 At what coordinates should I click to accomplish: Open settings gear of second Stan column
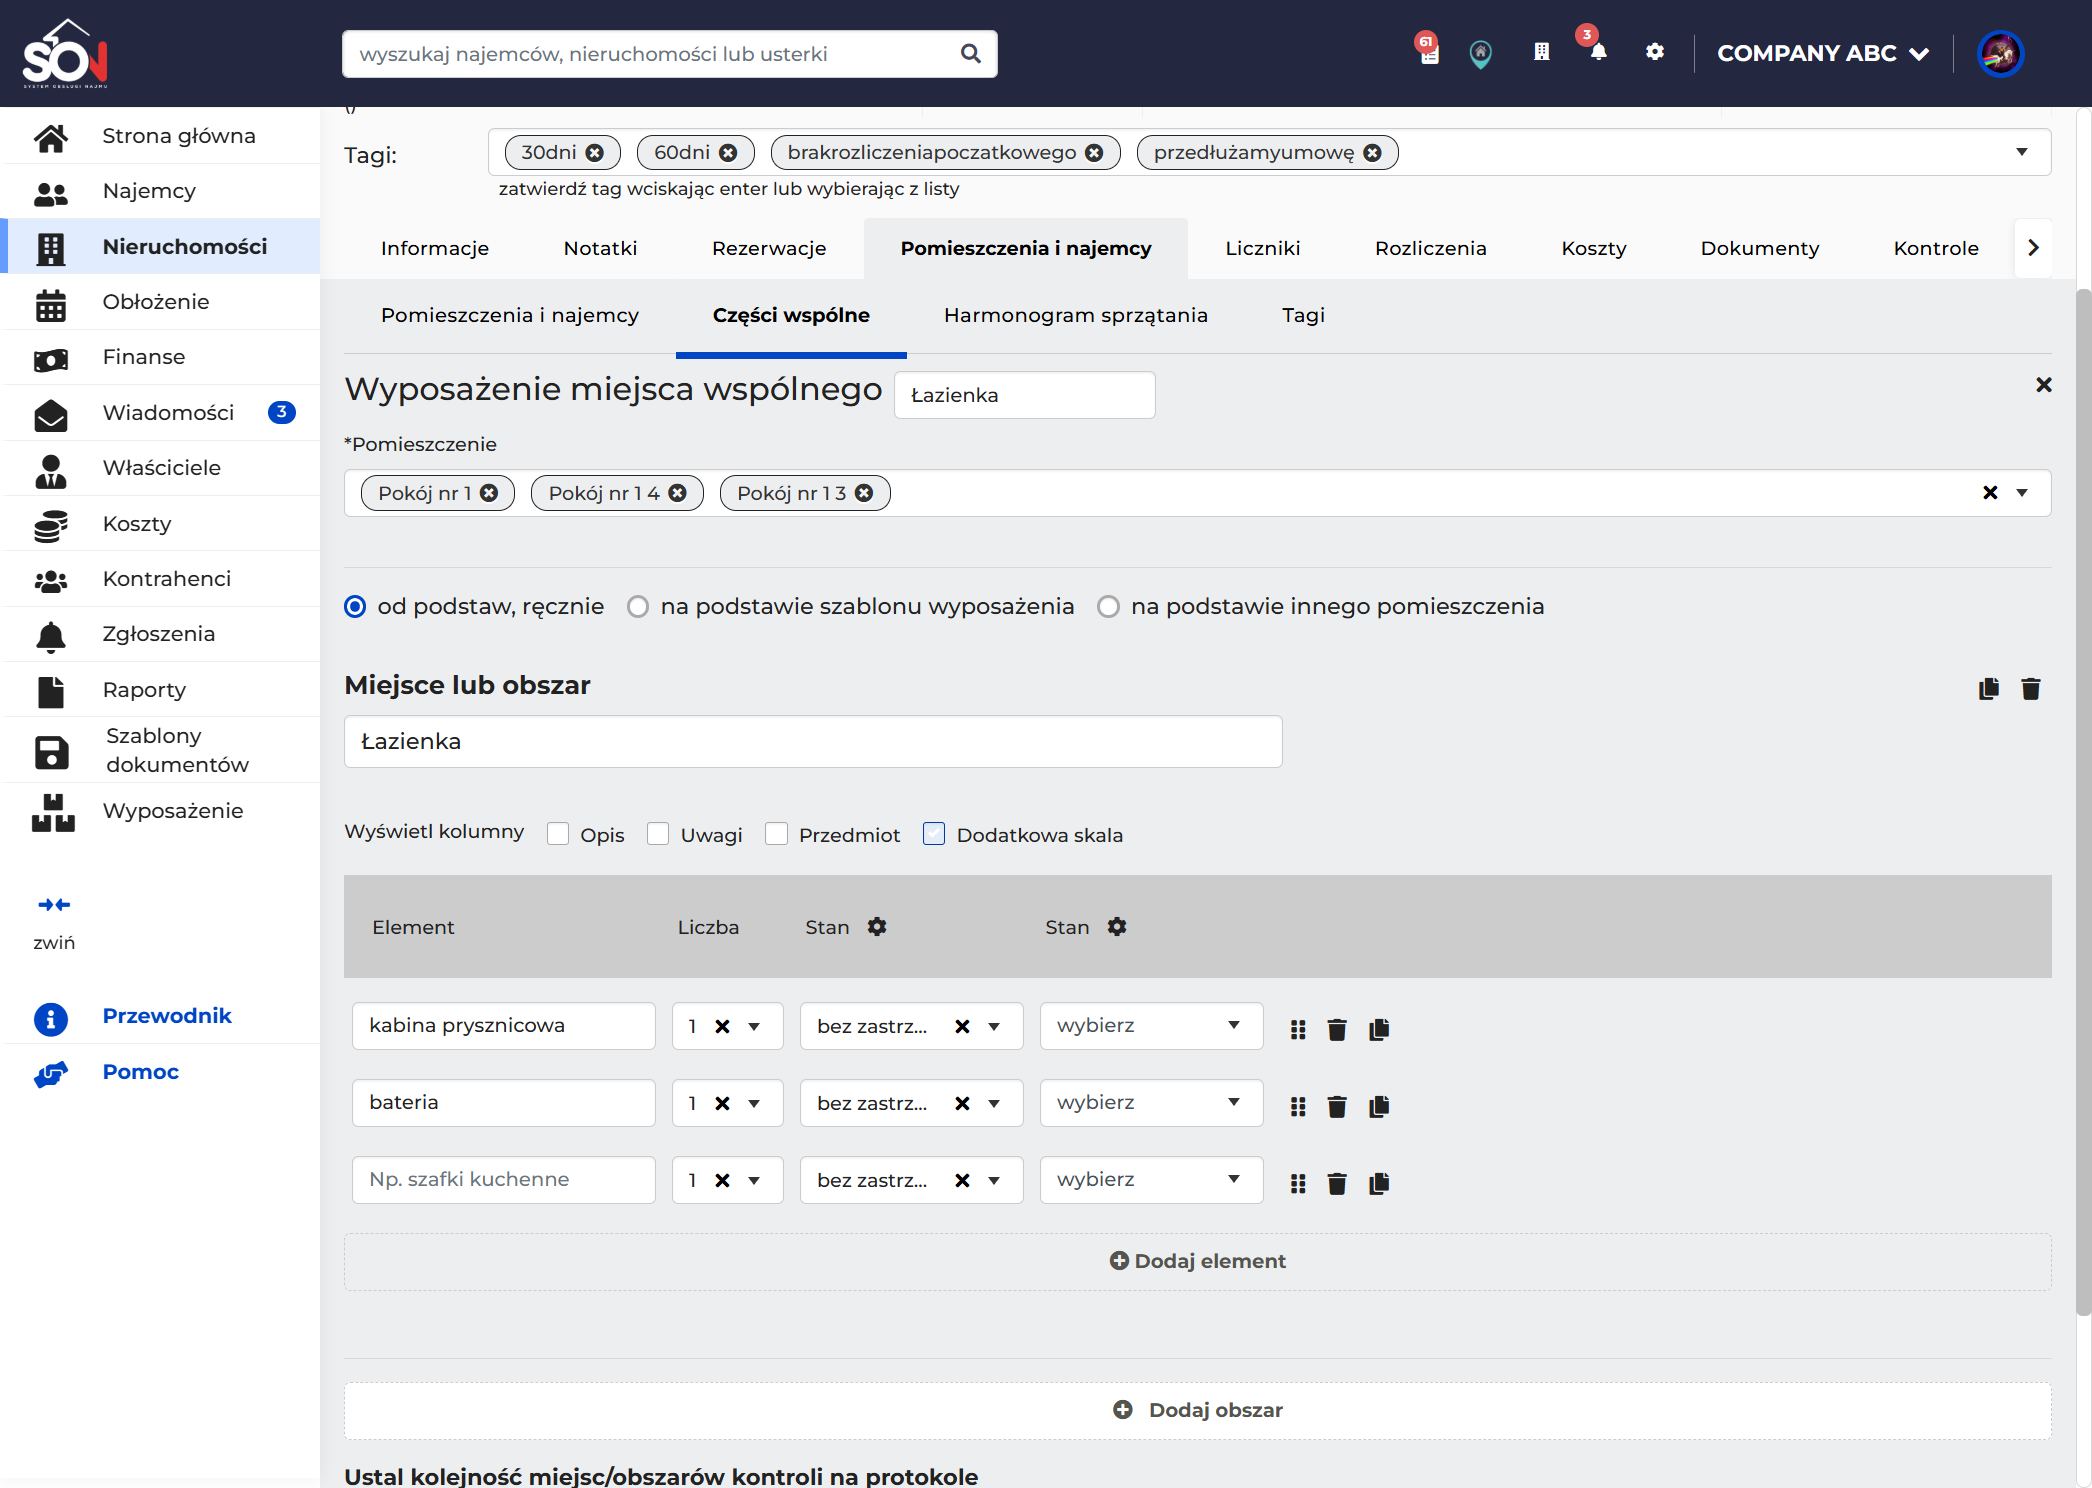coord(1117,927)
